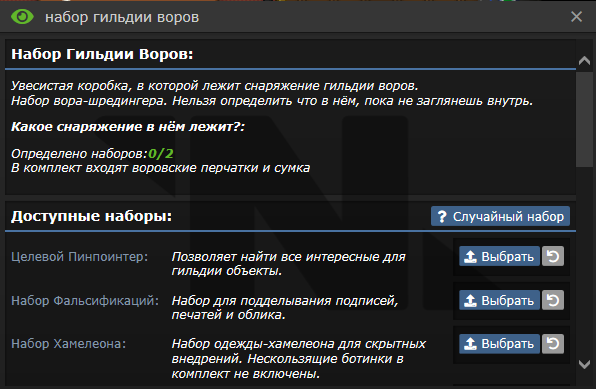Close the набор гильдии воров window
Image resolution: width=596 pixels, height=389 pixels.
coord(577,17)
